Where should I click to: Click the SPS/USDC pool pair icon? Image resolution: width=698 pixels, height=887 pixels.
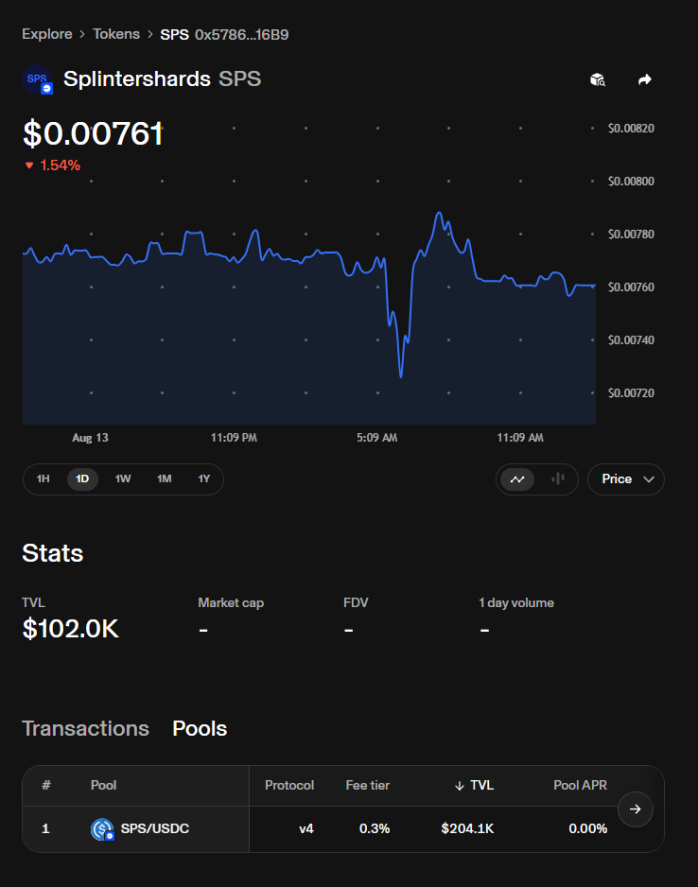coord(102,829)
